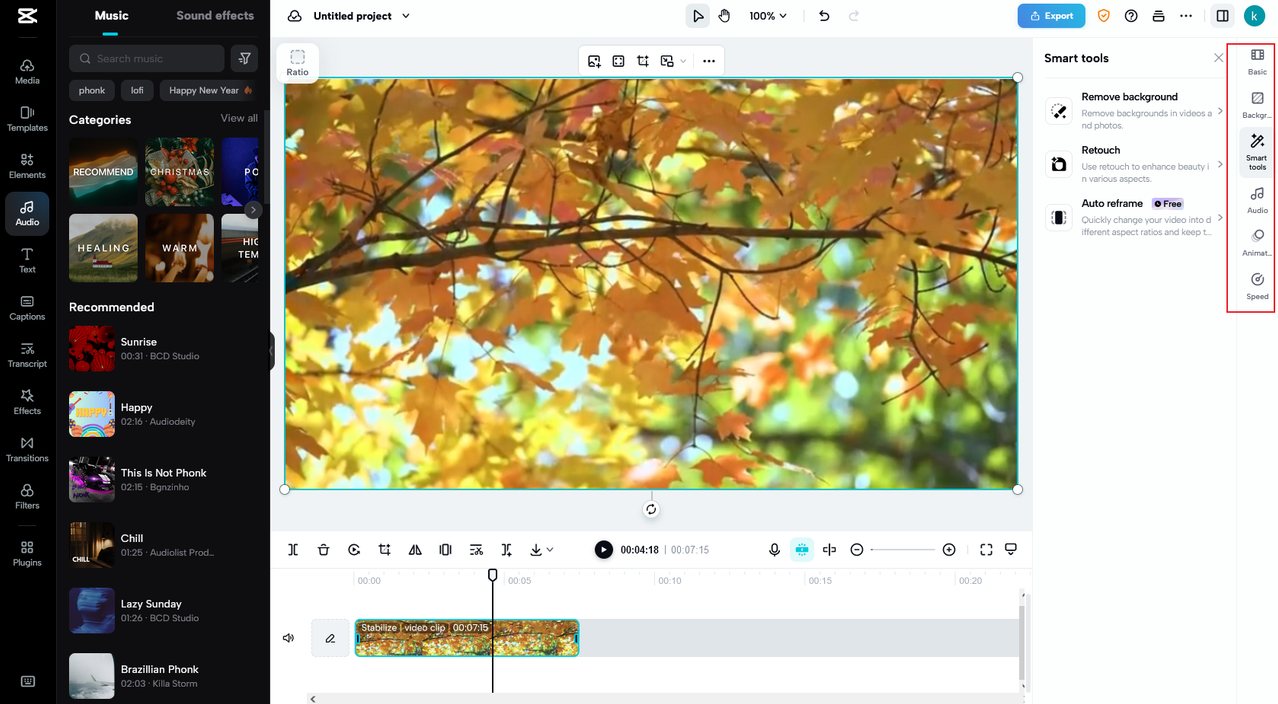Play the video preview
The width and height of the screenshot is (1278, 704).
pos(603,550)
